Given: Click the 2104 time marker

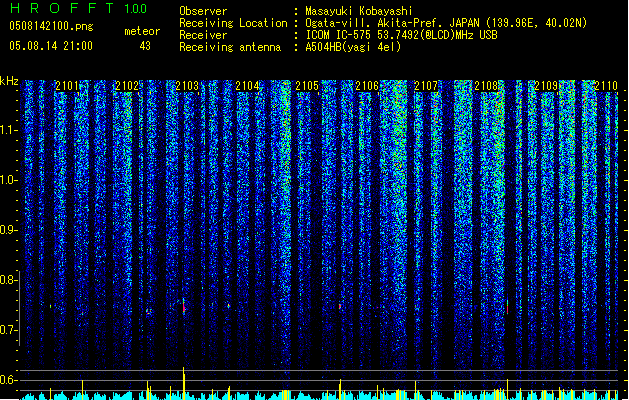Looking at the screenshot, I should 247,86.
